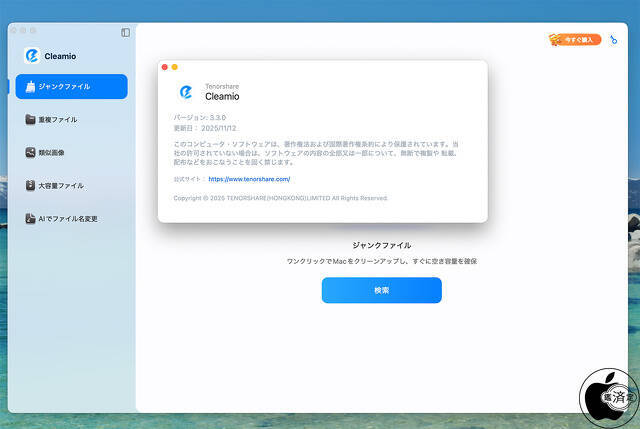Click the orange 今すぐ購入 button
This screenshot has width=640, height=429.
coord(575,40)
